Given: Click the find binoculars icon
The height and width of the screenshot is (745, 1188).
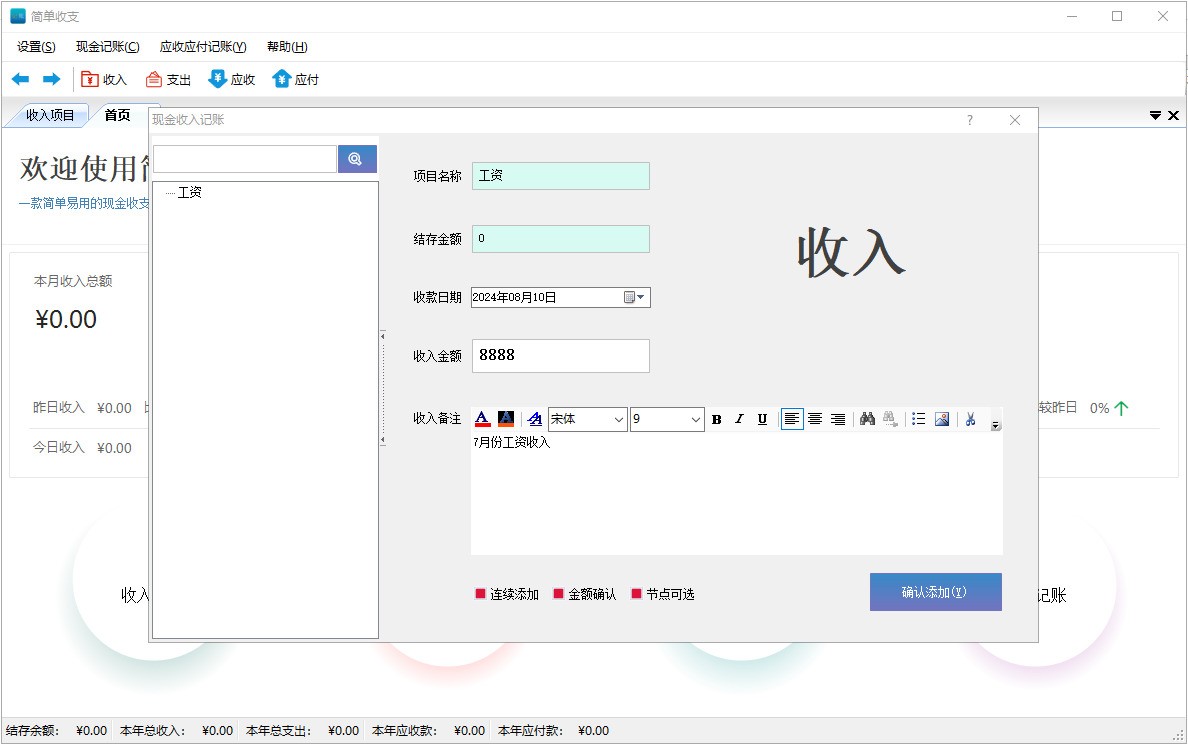Looking at the screenshot, I should point(866,419).
